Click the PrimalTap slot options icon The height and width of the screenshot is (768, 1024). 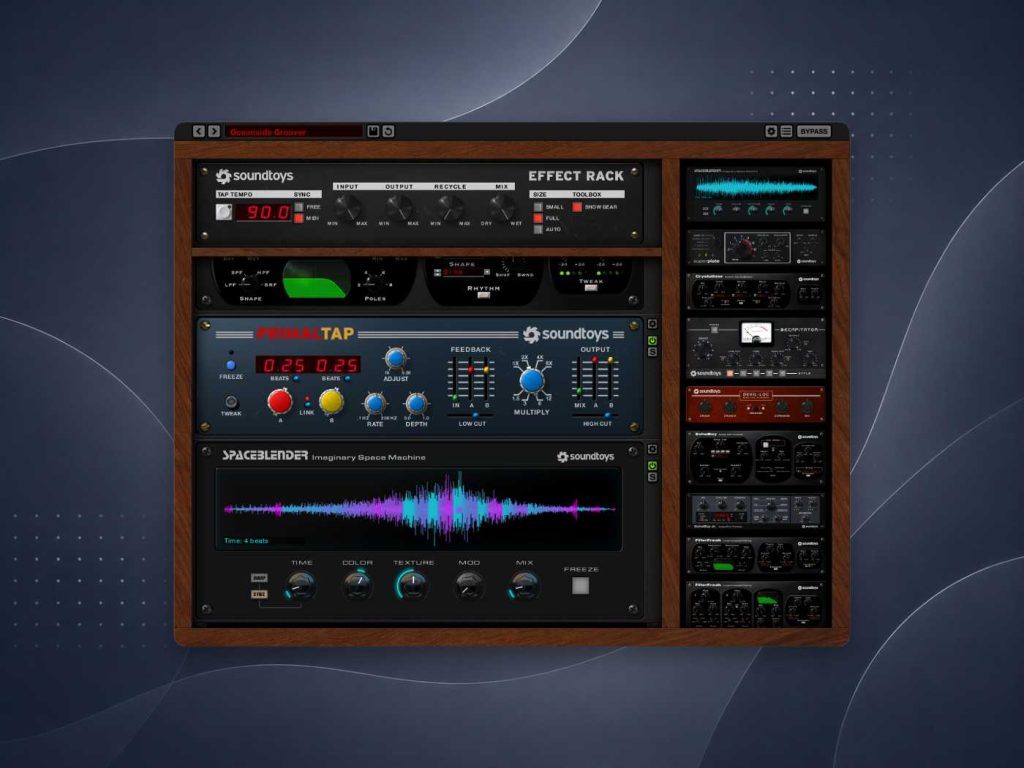(652, 324)
